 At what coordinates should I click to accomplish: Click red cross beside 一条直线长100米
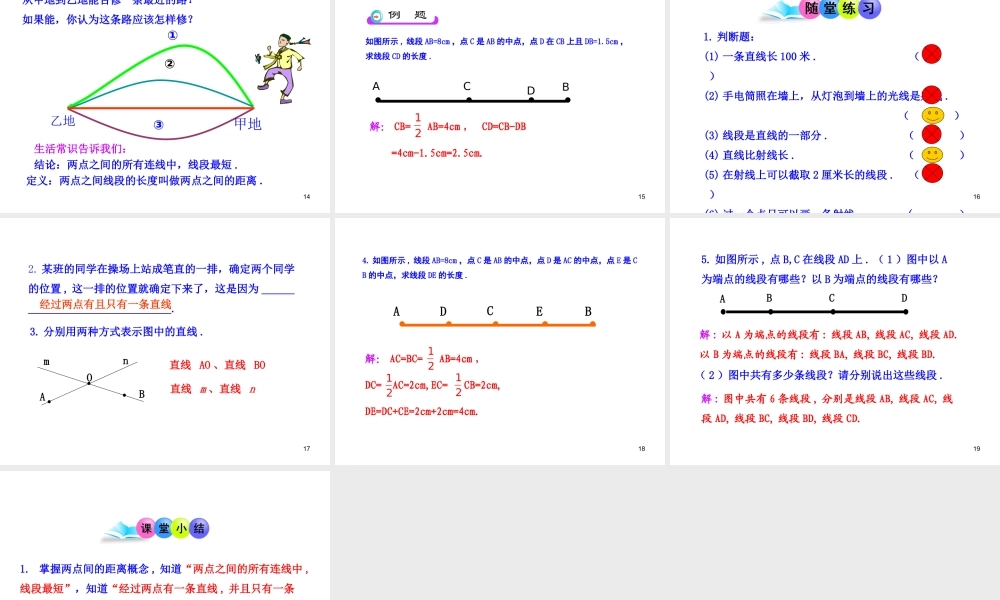click(931, 54)
